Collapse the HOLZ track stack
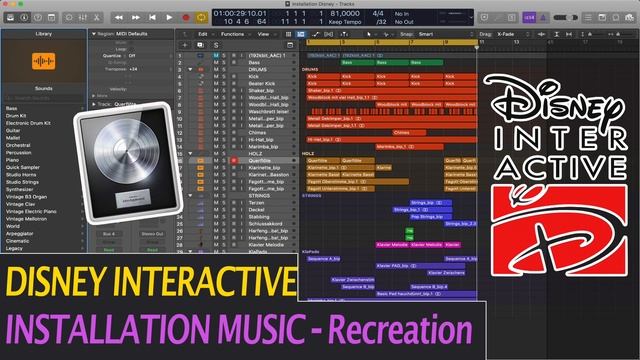Viewport: 640px width, 360px height. tap(190, 153)
